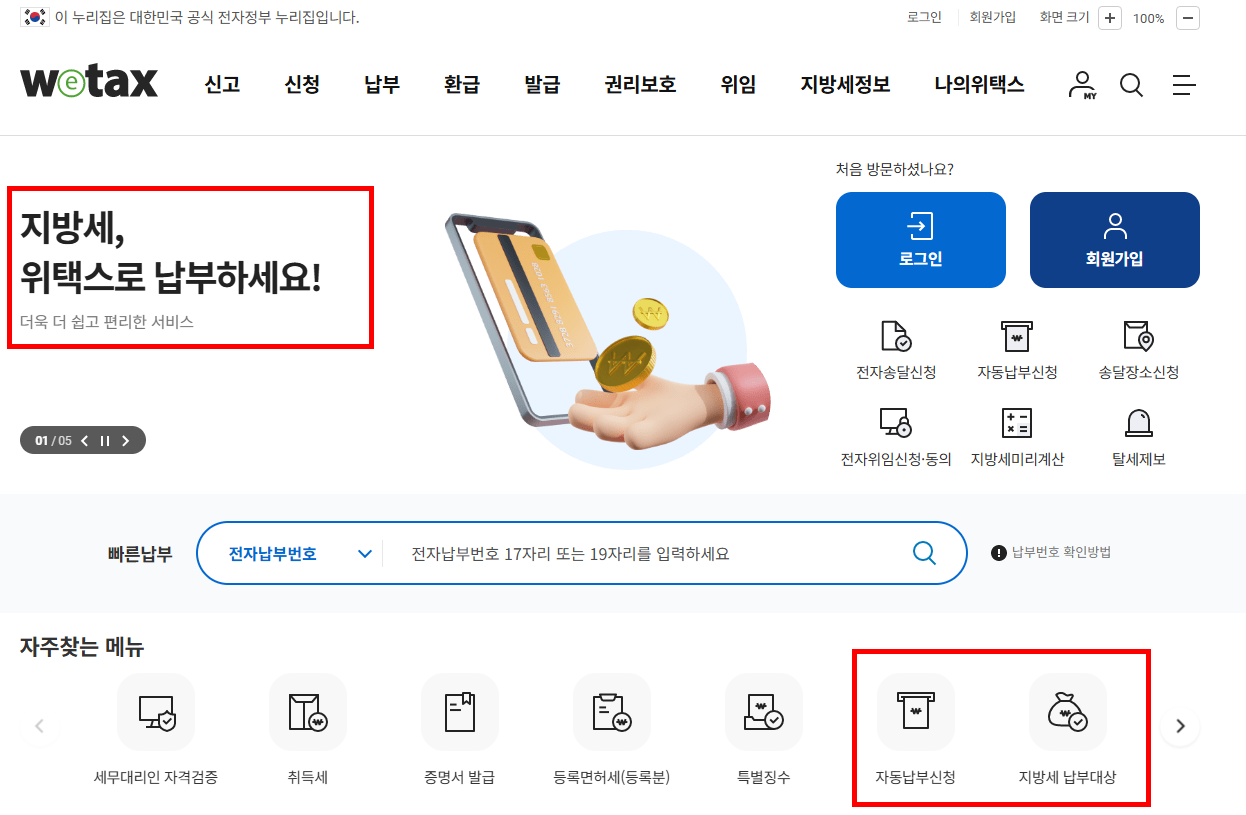Select 지방세 납부대상 money bag icon
Image resolution: width=1246 pixels, height=815 pixels.
click(1068, 712)
